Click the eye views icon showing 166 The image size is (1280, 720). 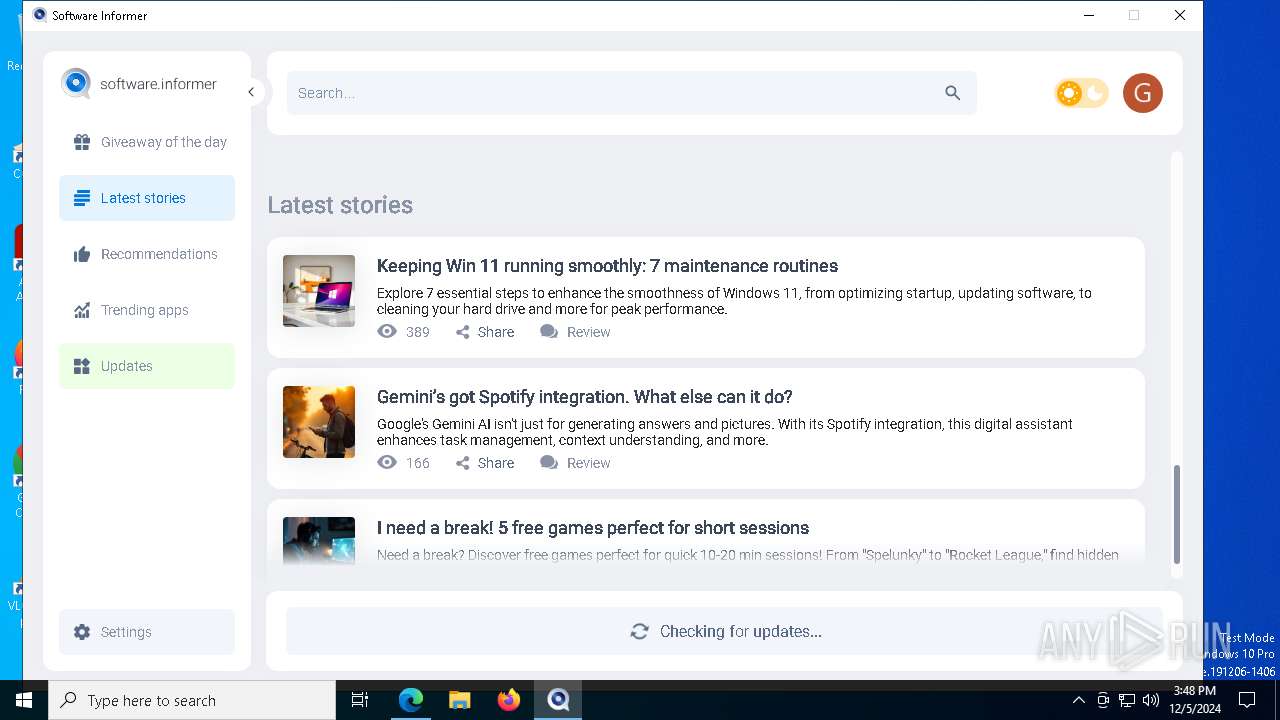(387, 463)
